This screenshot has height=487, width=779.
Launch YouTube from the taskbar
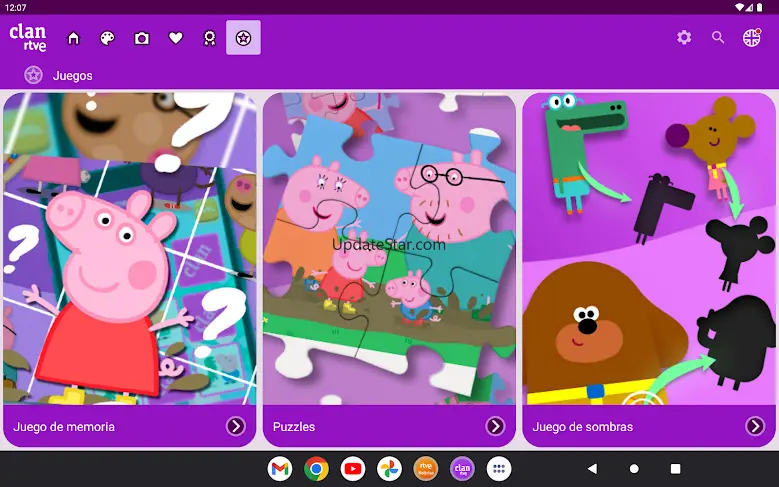[x=353, y=469]
